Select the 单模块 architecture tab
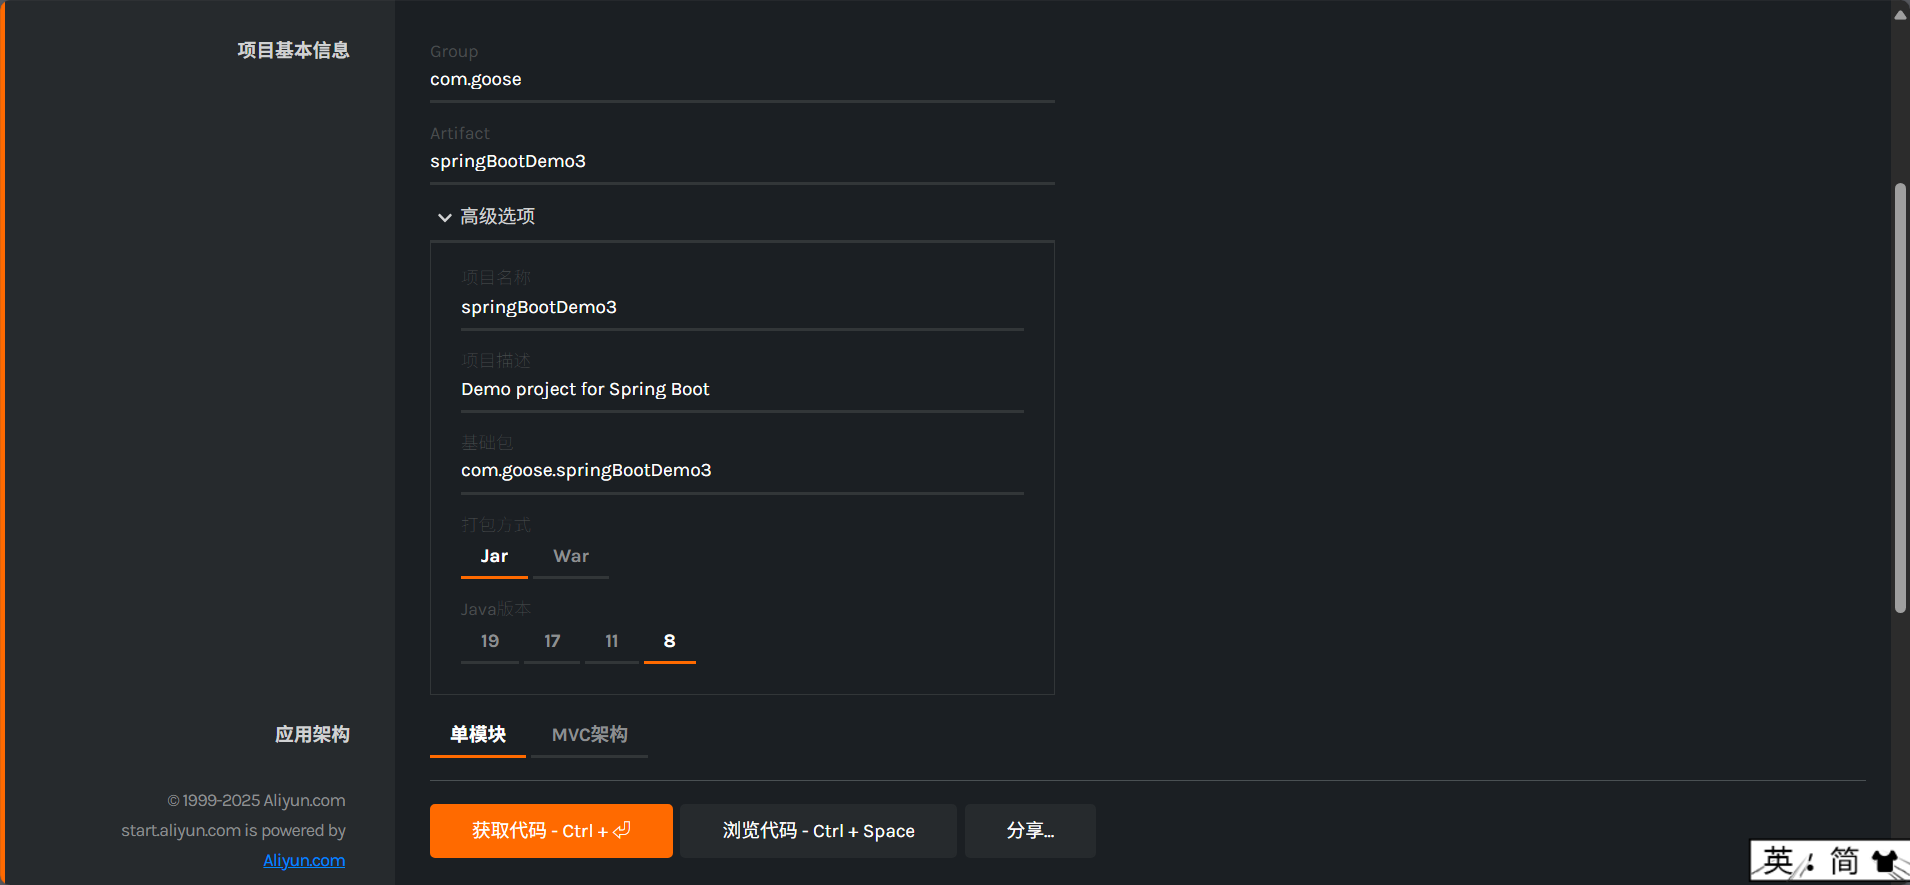The width and height of the screenshot is (1910, 885). 478,735
